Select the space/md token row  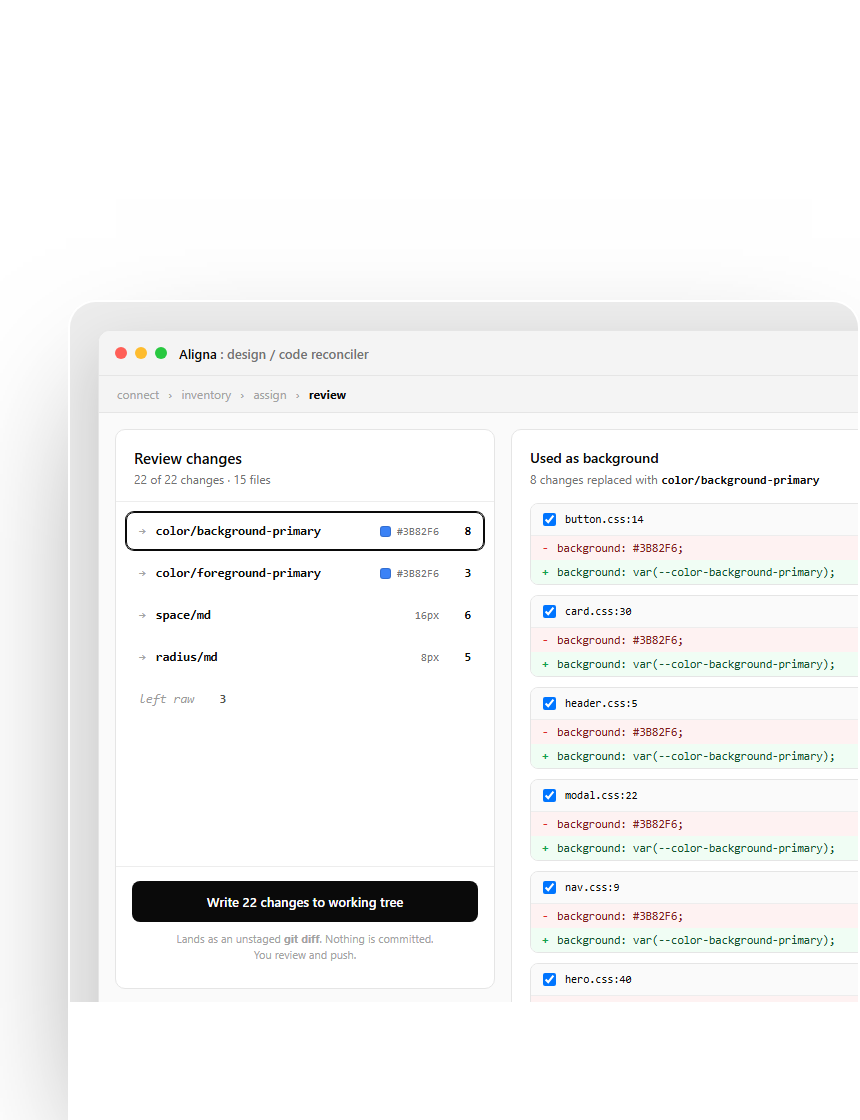[305, 615]
